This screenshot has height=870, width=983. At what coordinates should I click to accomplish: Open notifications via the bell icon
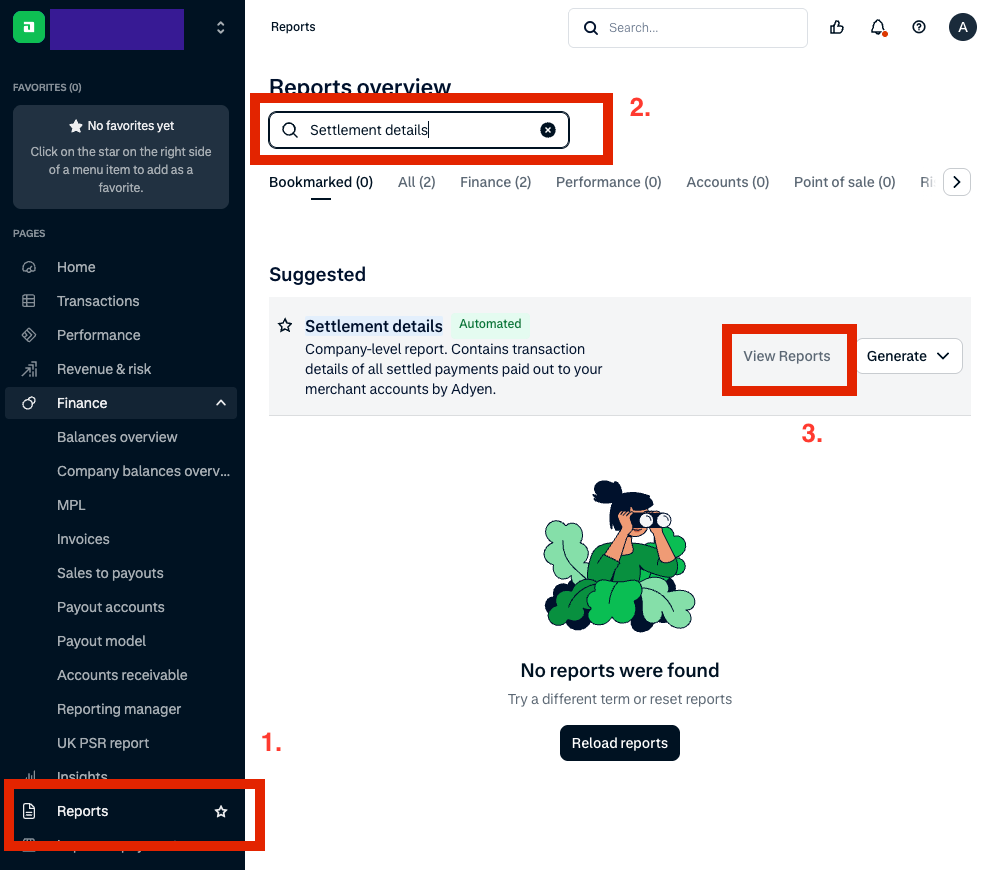click(879, 27)
